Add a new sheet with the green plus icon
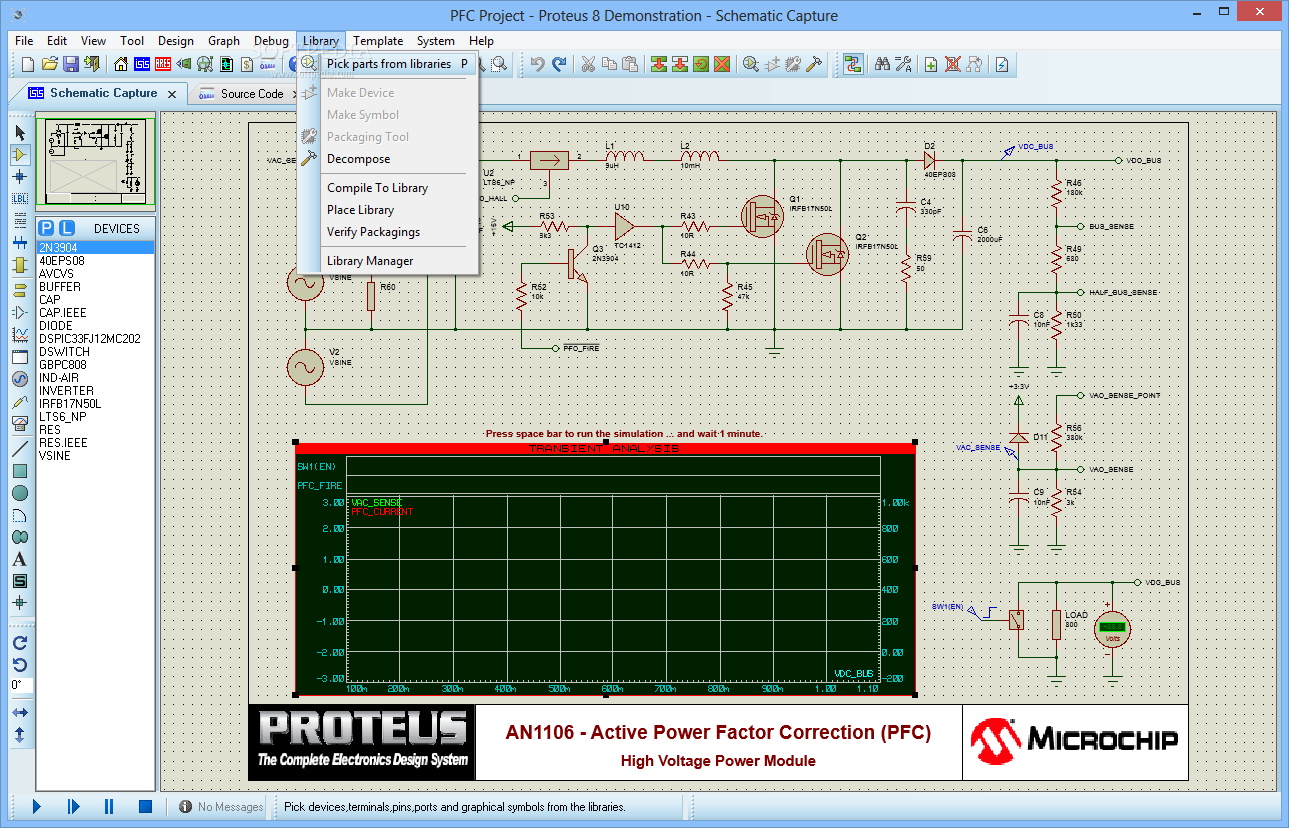The width and height of the screenshot is (1289, 828). 931,64
